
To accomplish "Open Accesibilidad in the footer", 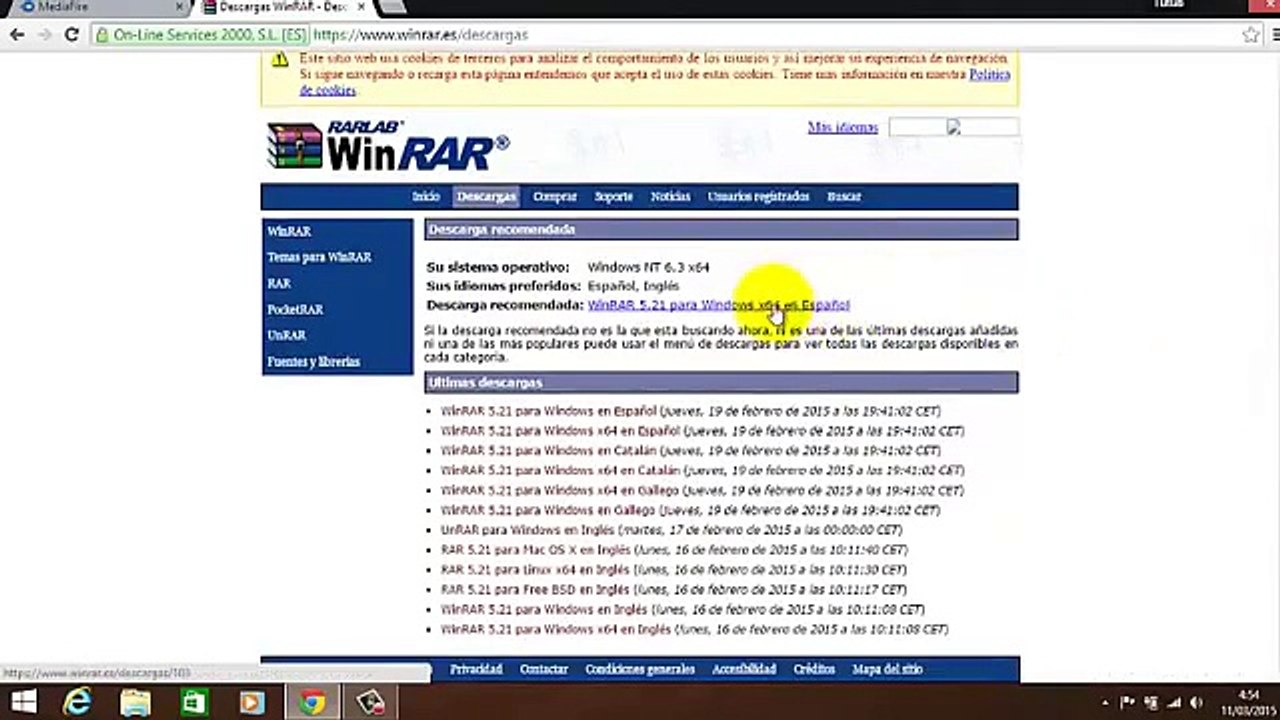I will pyautogui.click(x=744, y=670).
